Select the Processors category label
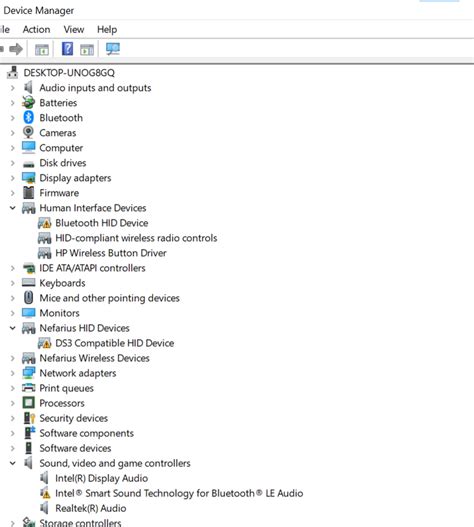This screenshot has height=527, width=474. click(x=62, y=403)
